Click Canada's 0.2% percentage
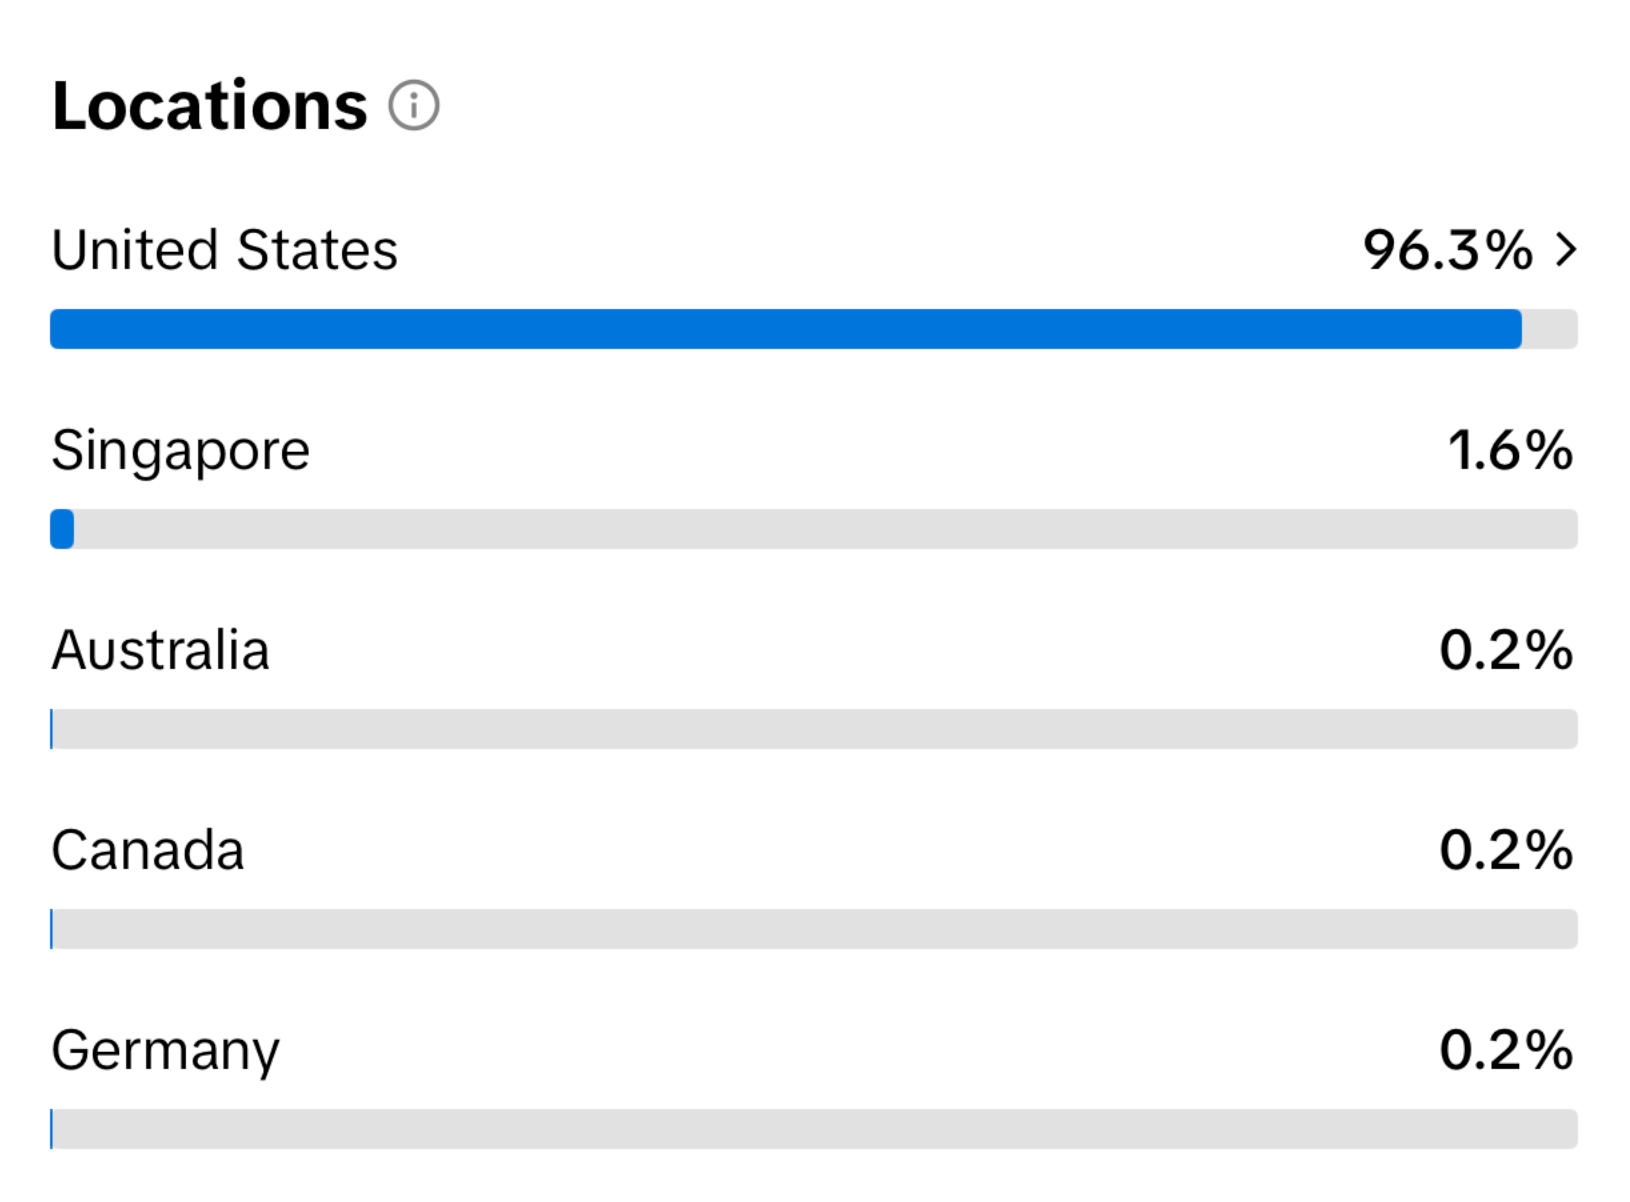This screenshot has width=1630, height=1202. pyautogui.click(x=1506, y=850)
